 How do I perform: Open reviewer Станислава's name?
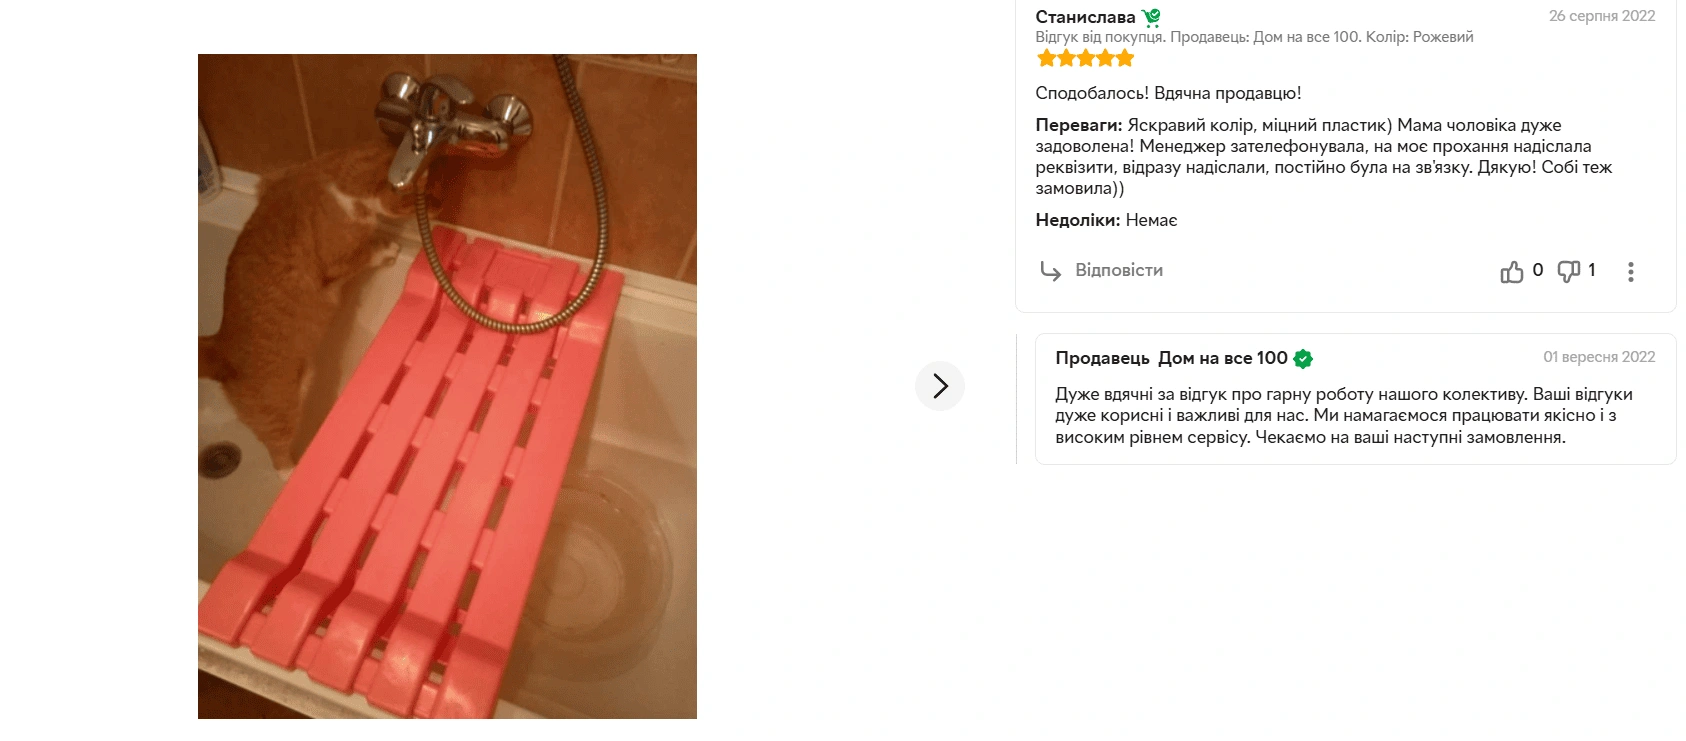1085,17
